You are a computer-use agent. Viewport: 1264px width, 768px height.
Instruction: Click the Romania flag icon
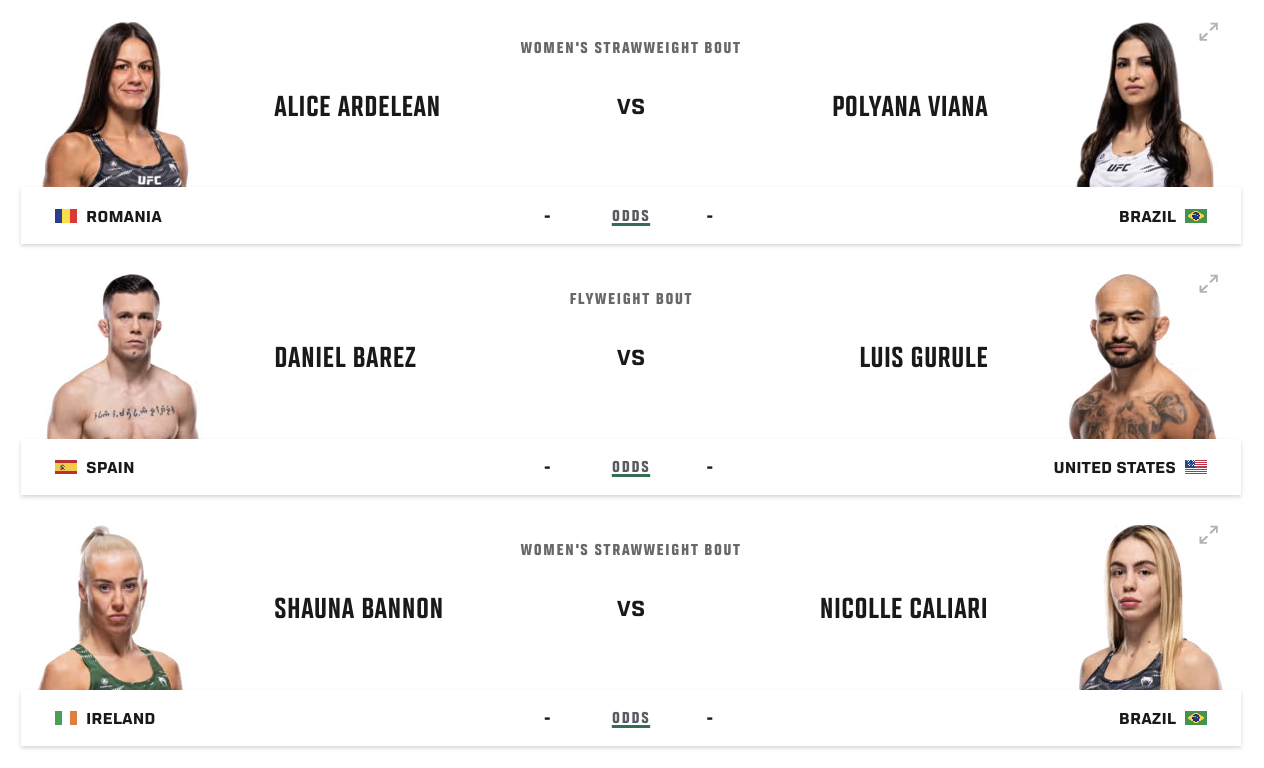[66, 216]
